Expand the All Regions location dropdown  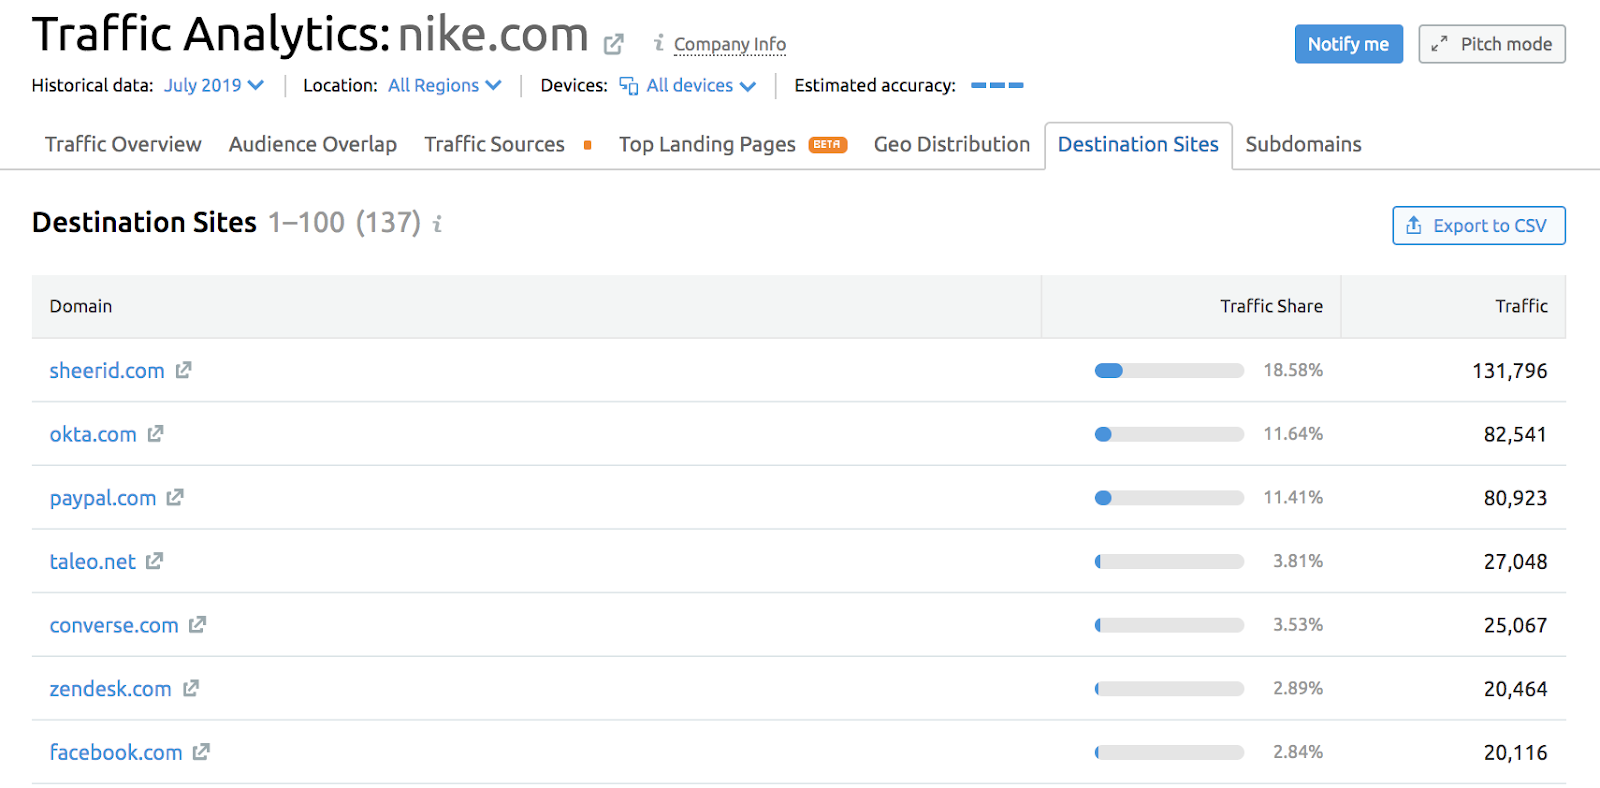[445, 85]
